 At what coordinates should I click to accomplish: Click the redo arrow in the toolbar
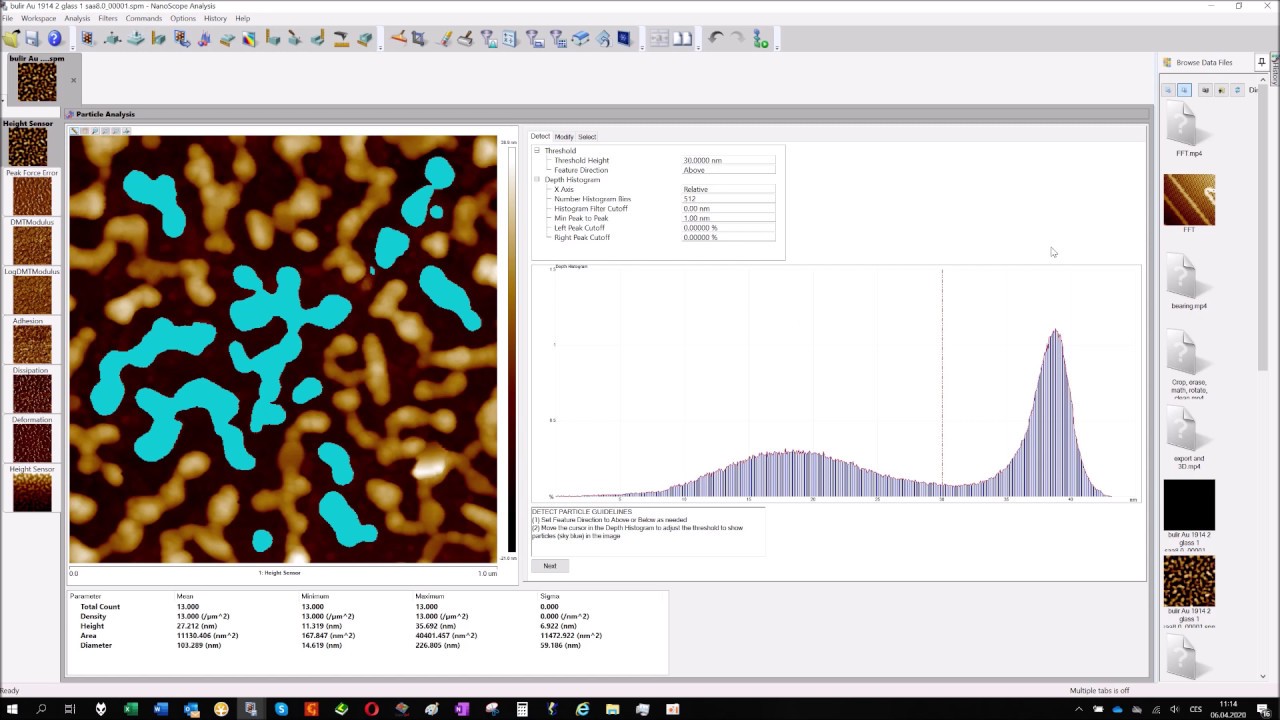[738, 39]
